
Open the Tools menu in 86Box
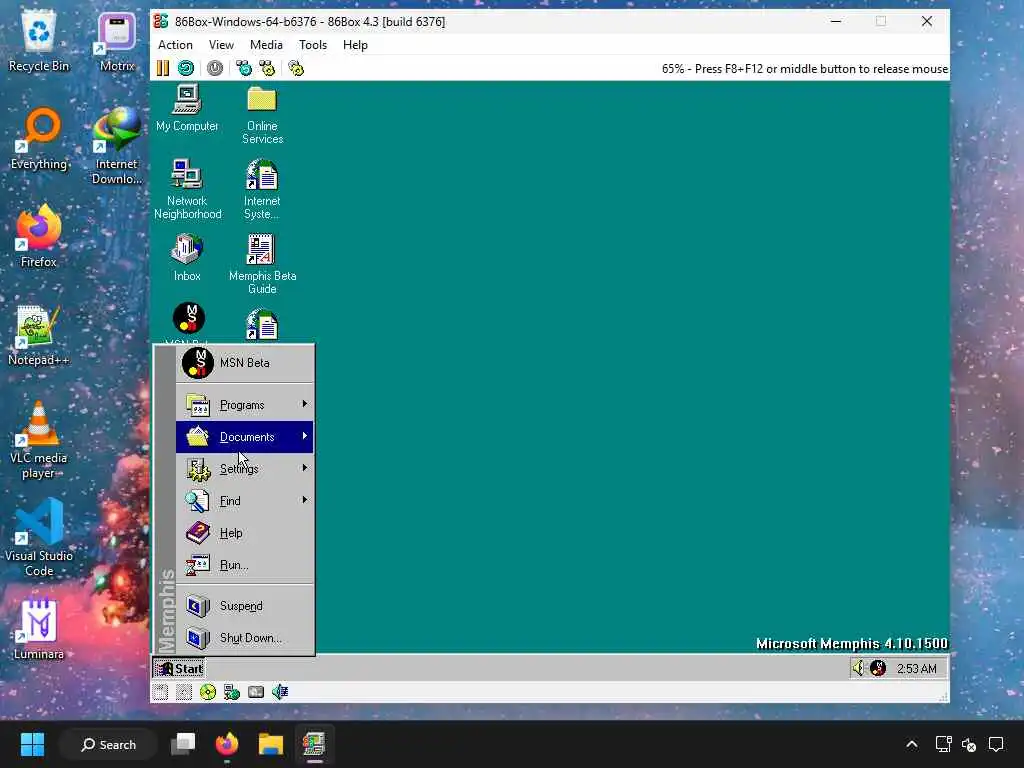tap(313, 45)
